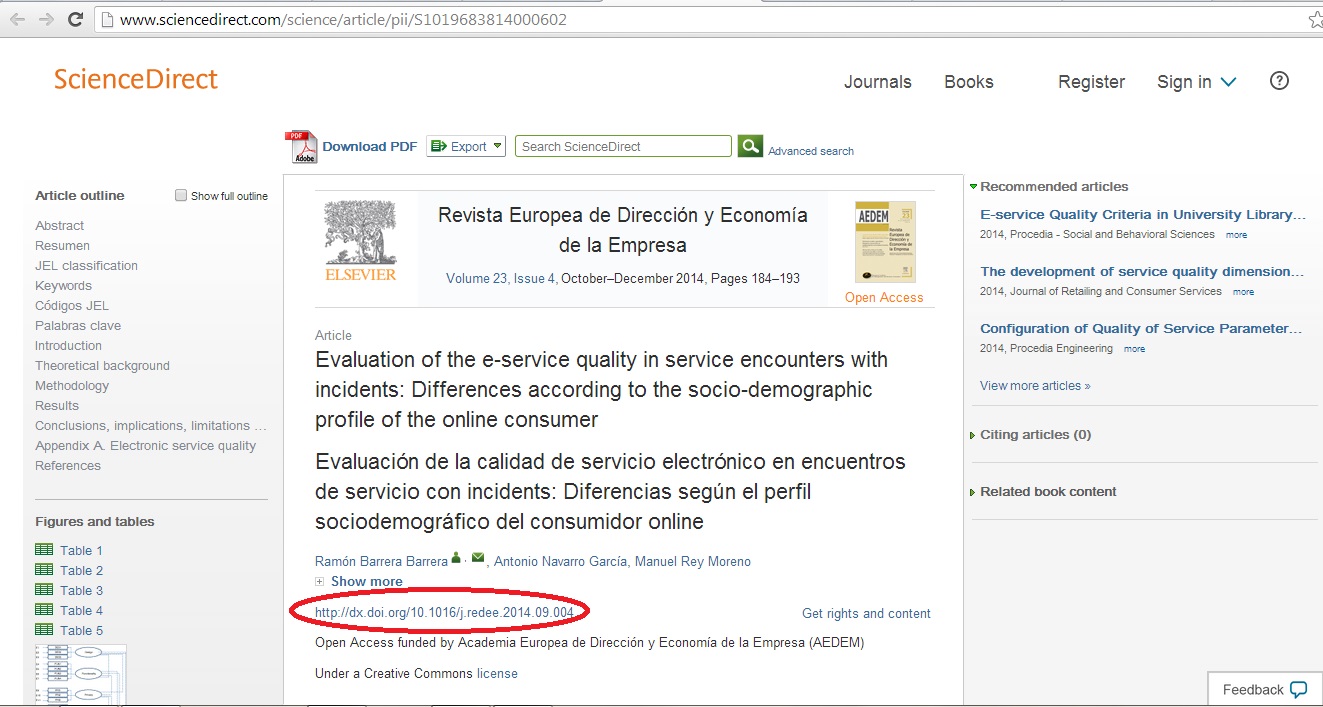Open the Creative Commons license link

(497, 673)
